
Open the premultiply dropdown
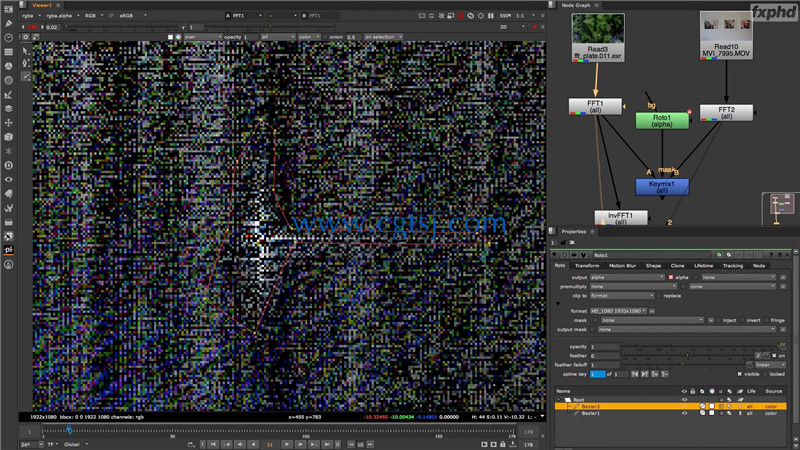(x=633, y=286)
